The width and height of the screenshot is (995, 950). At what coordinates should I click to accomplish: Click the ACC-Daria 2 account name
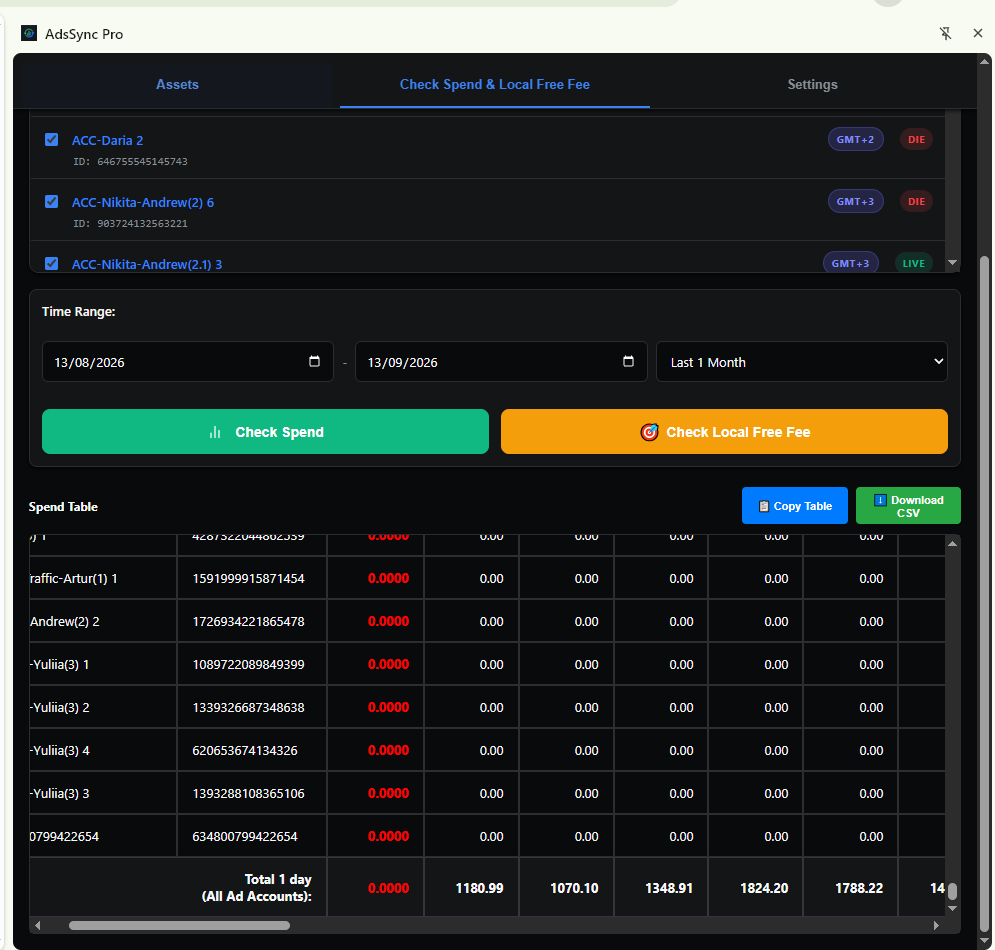click(x=107, y=140)
